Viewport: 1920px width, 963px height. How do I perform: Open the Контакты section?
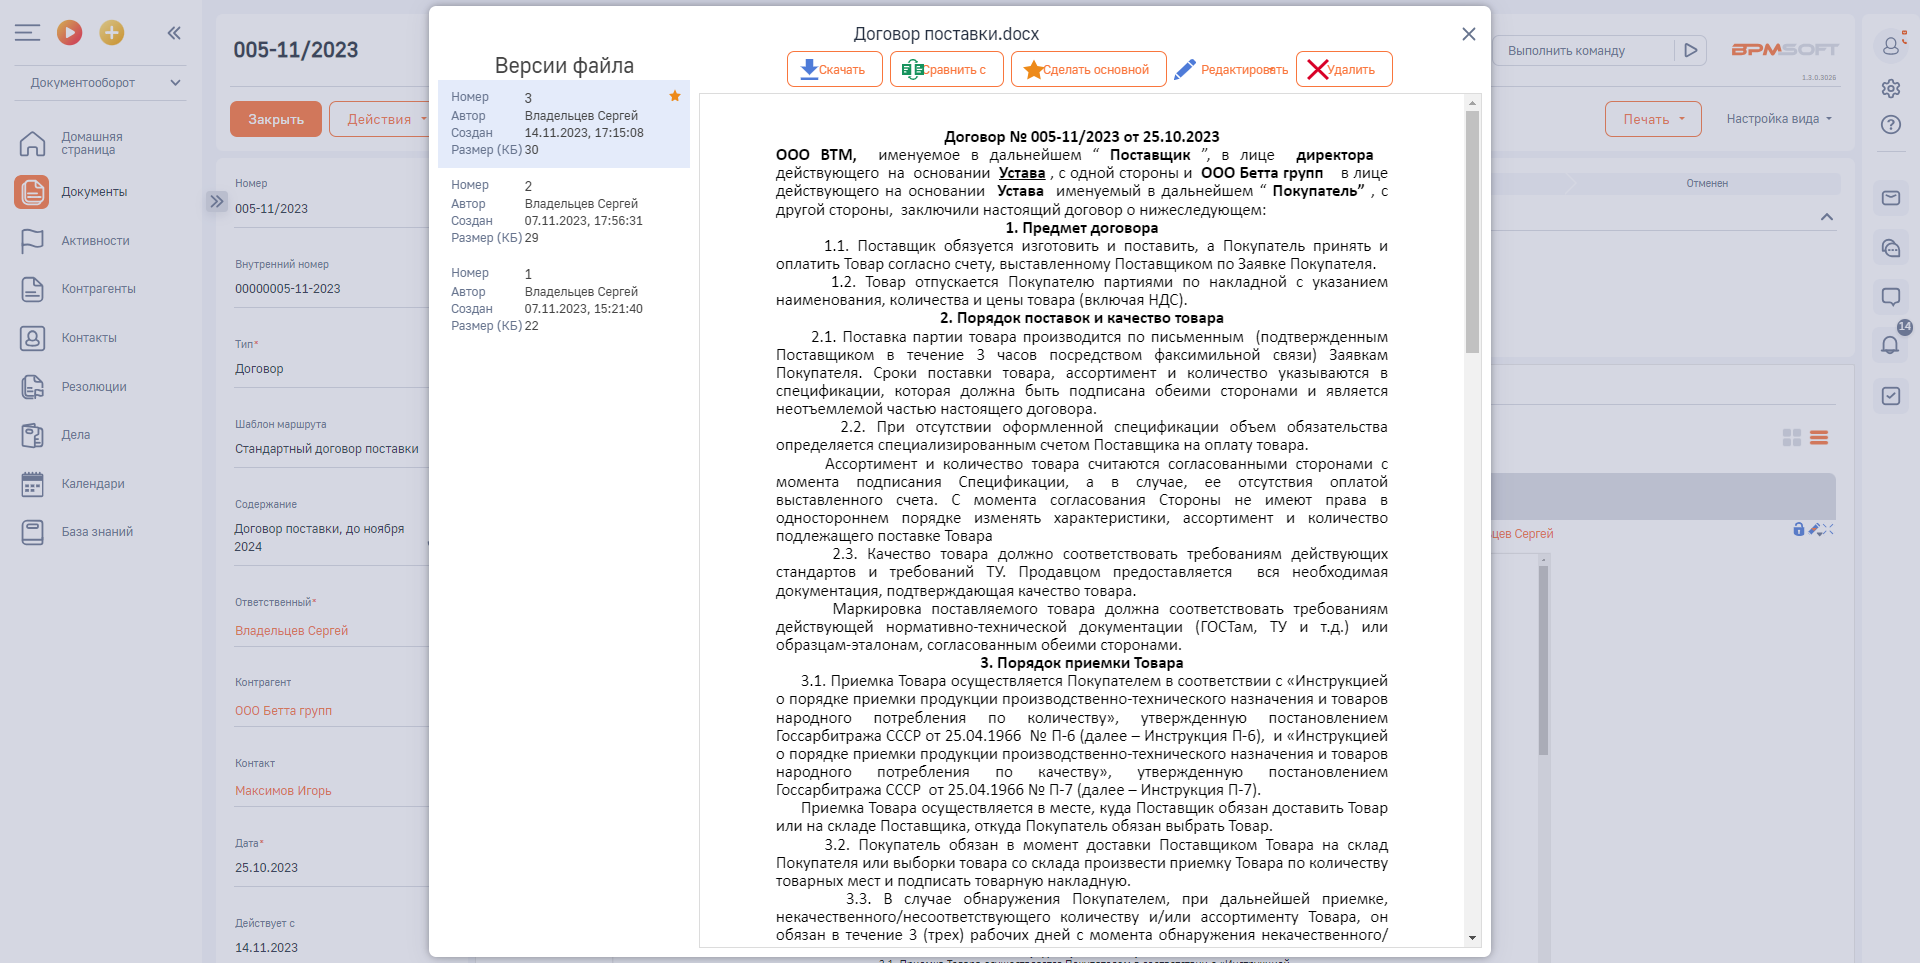(89, 338)
